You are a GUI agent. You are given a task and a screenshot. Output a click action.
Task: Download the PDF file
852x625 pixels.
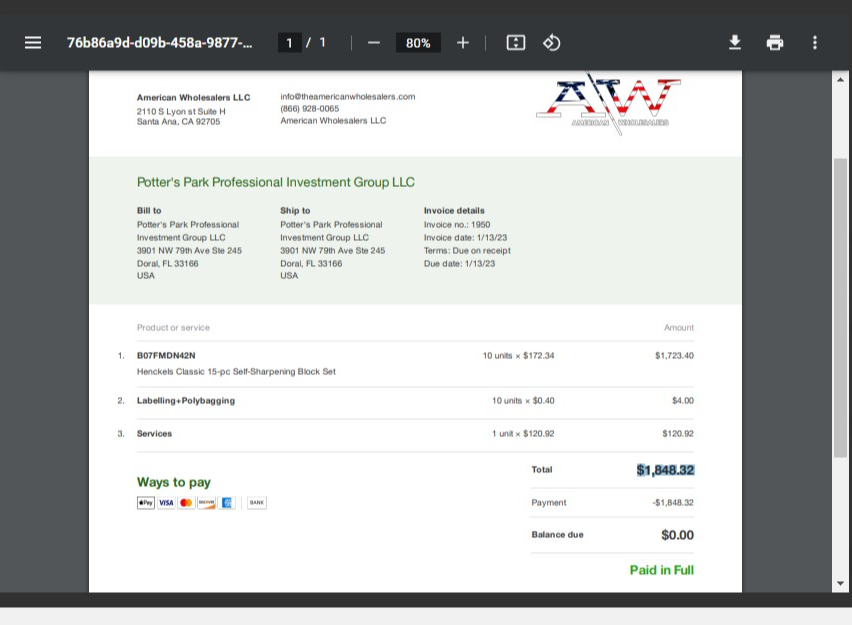735,42
